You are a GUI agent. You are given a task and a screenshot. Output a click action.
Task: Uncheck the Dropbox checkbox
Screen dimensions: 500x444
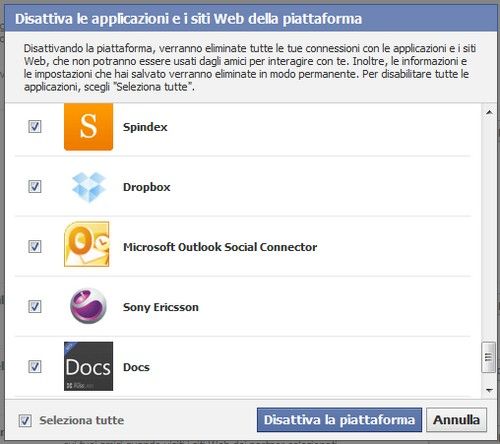[35, 187]
